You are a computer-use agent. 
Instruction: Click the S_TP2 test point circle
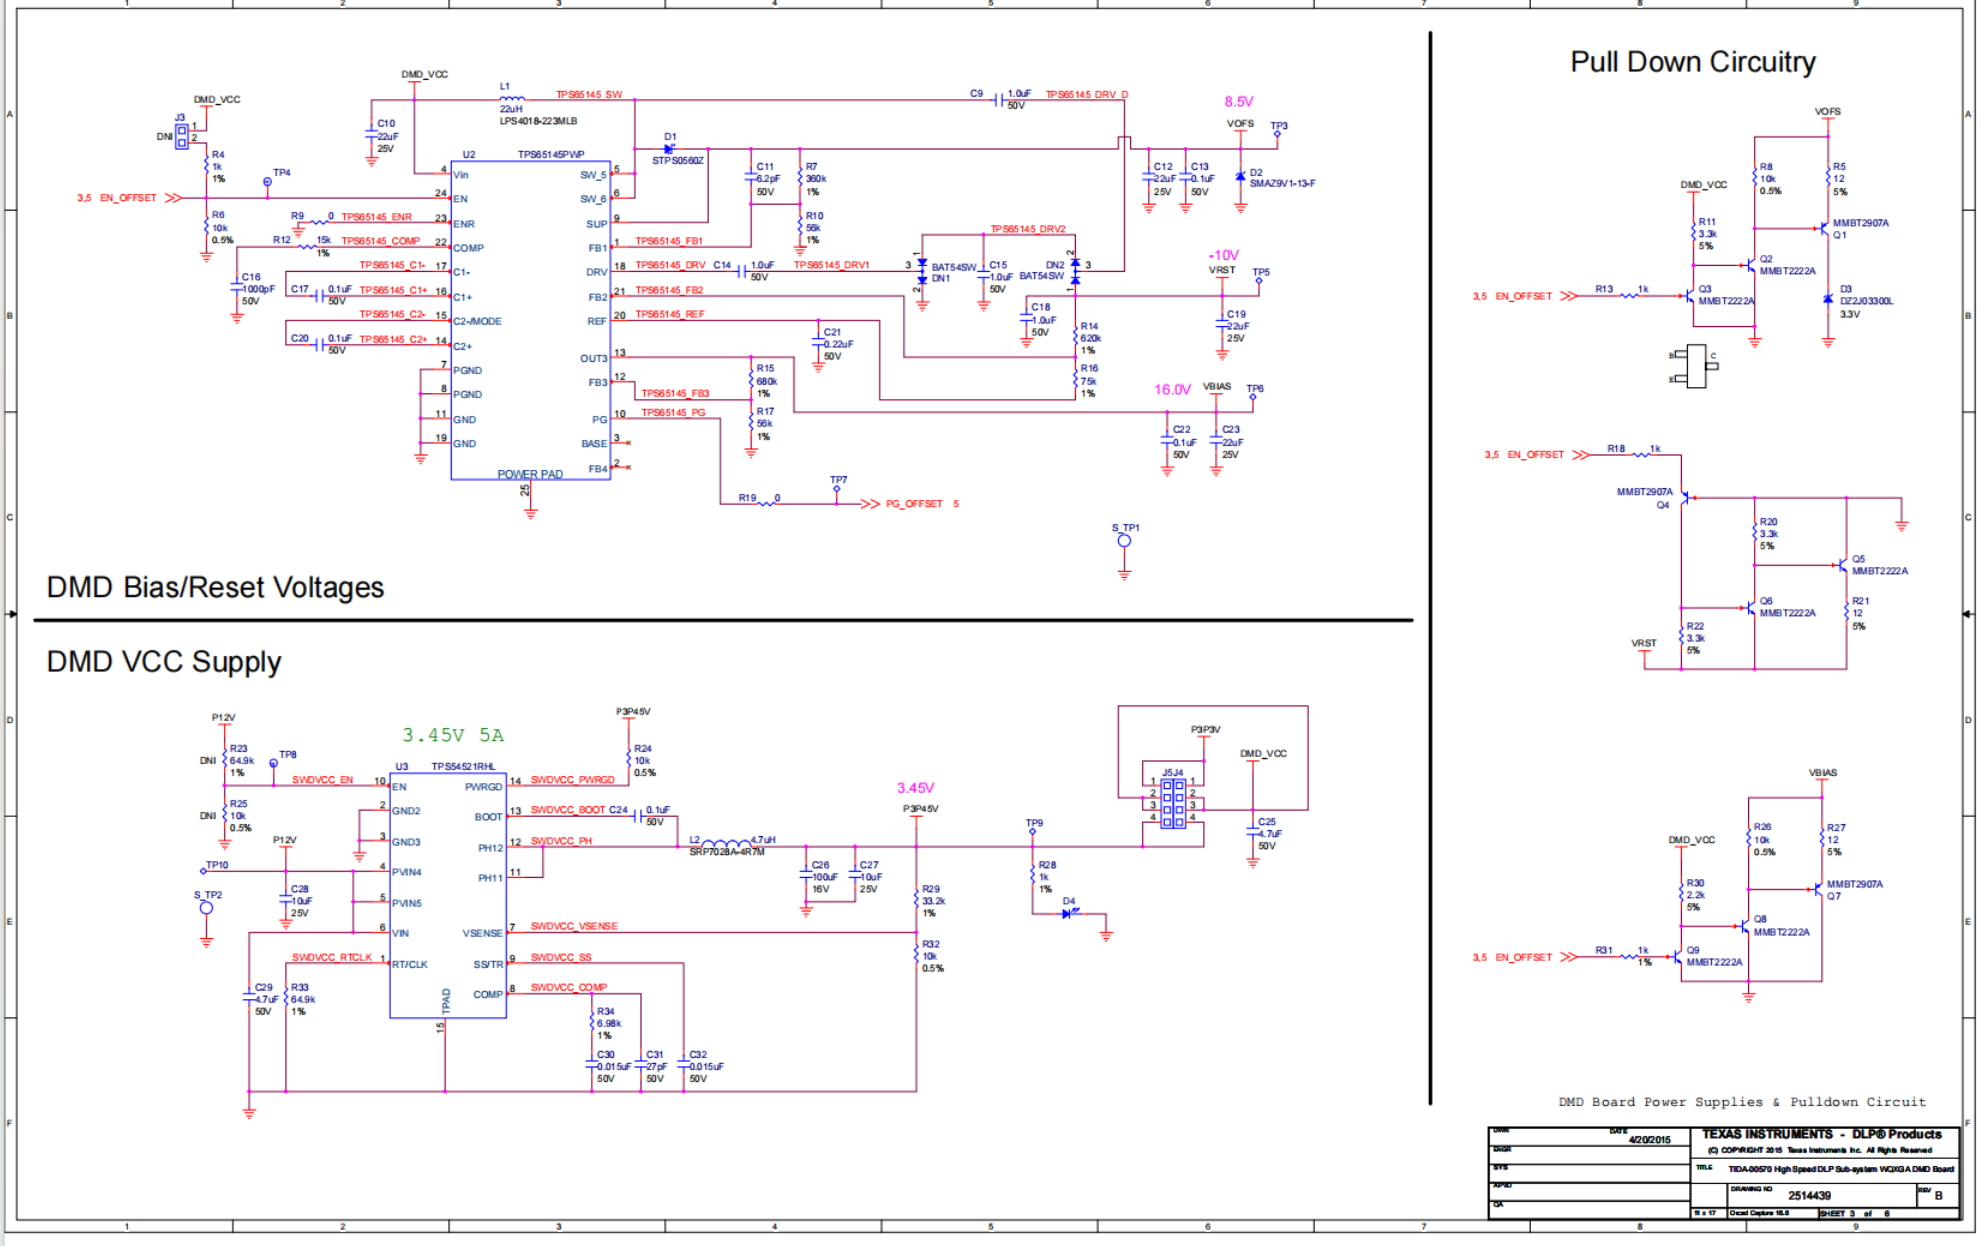click(x=206, y=908)
